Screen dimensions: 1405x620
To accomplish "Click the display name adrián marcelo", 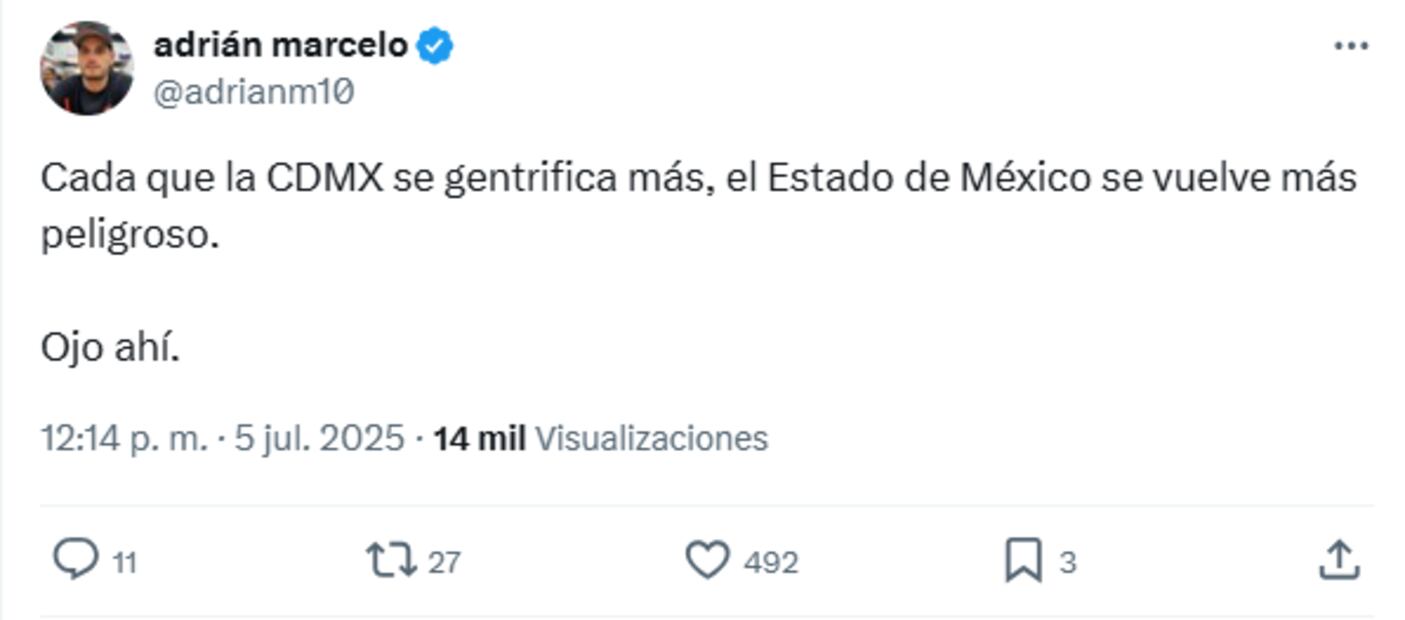I will point(280,45).
